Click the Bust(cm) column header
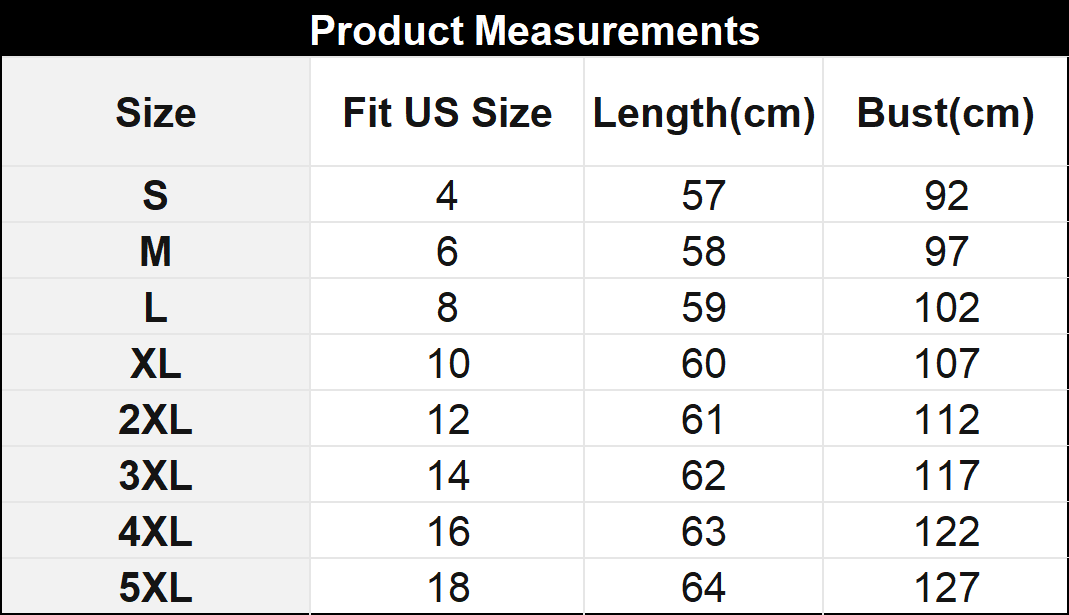The width and height of the screenshot is (1069, 615). pos(945,113)
